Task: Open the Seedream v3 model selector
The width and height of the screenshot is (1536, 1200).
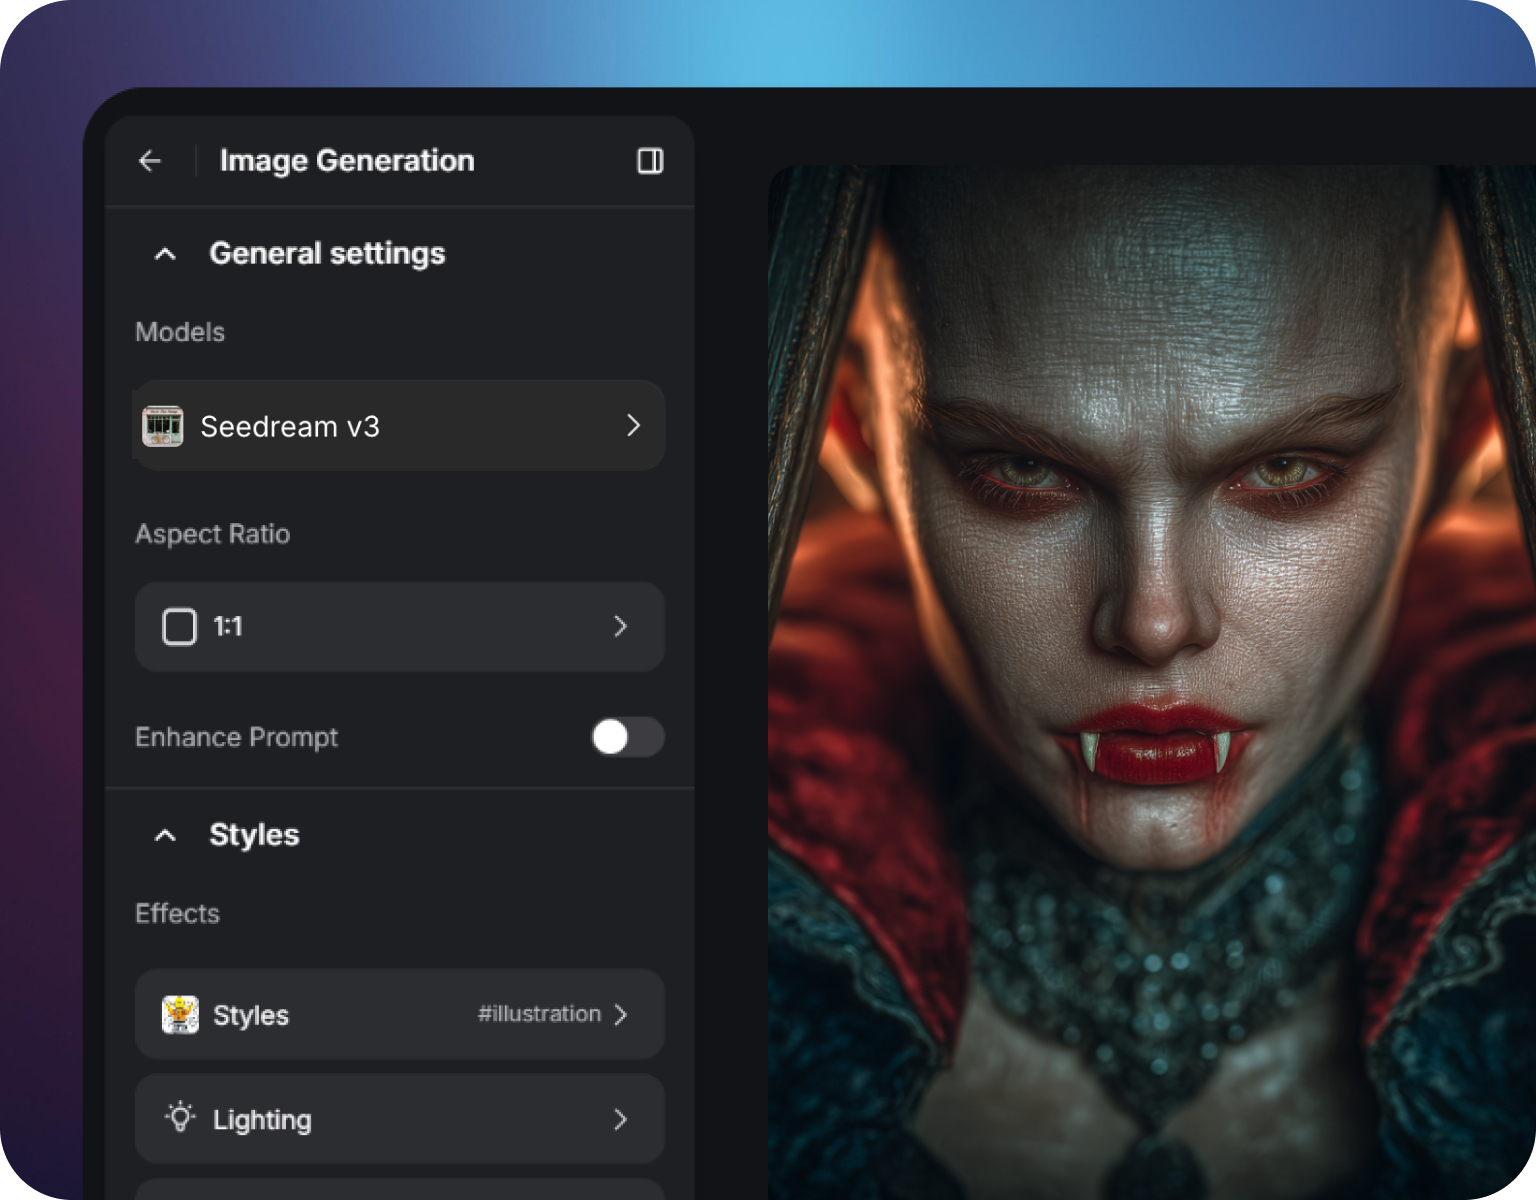Action: click(399, 426)
